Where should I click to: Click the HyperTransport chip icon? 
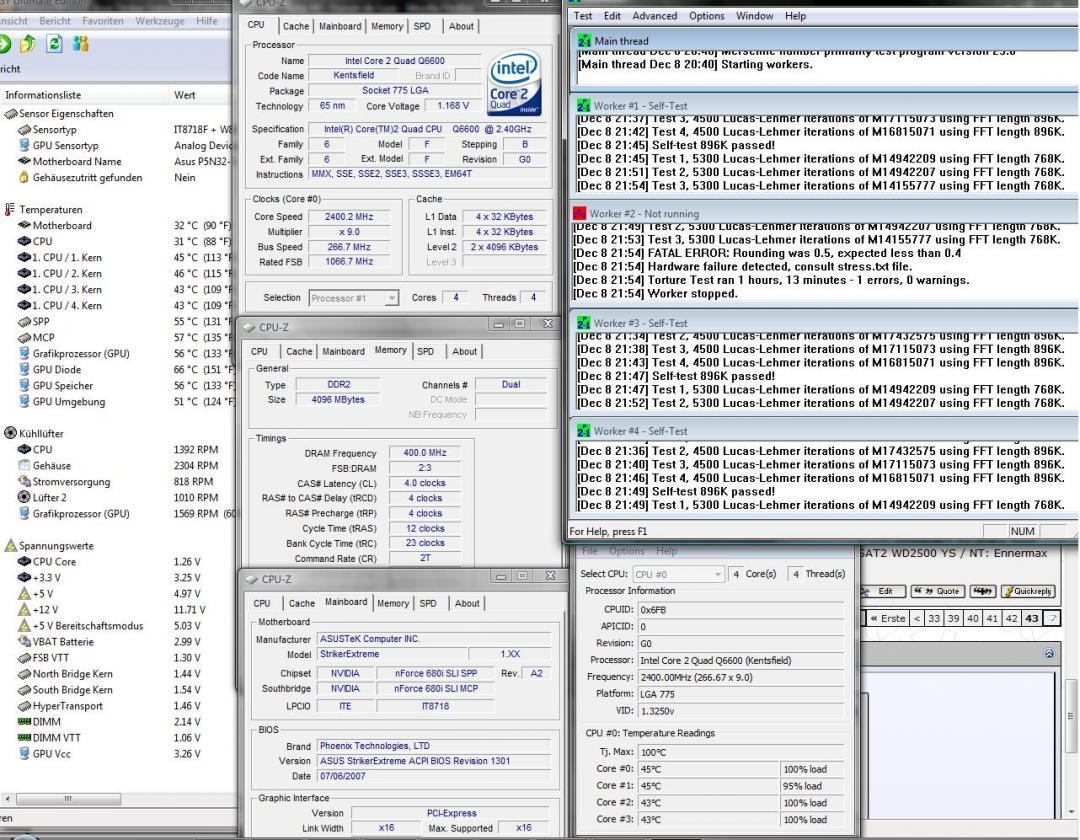(x=24, y=706)
